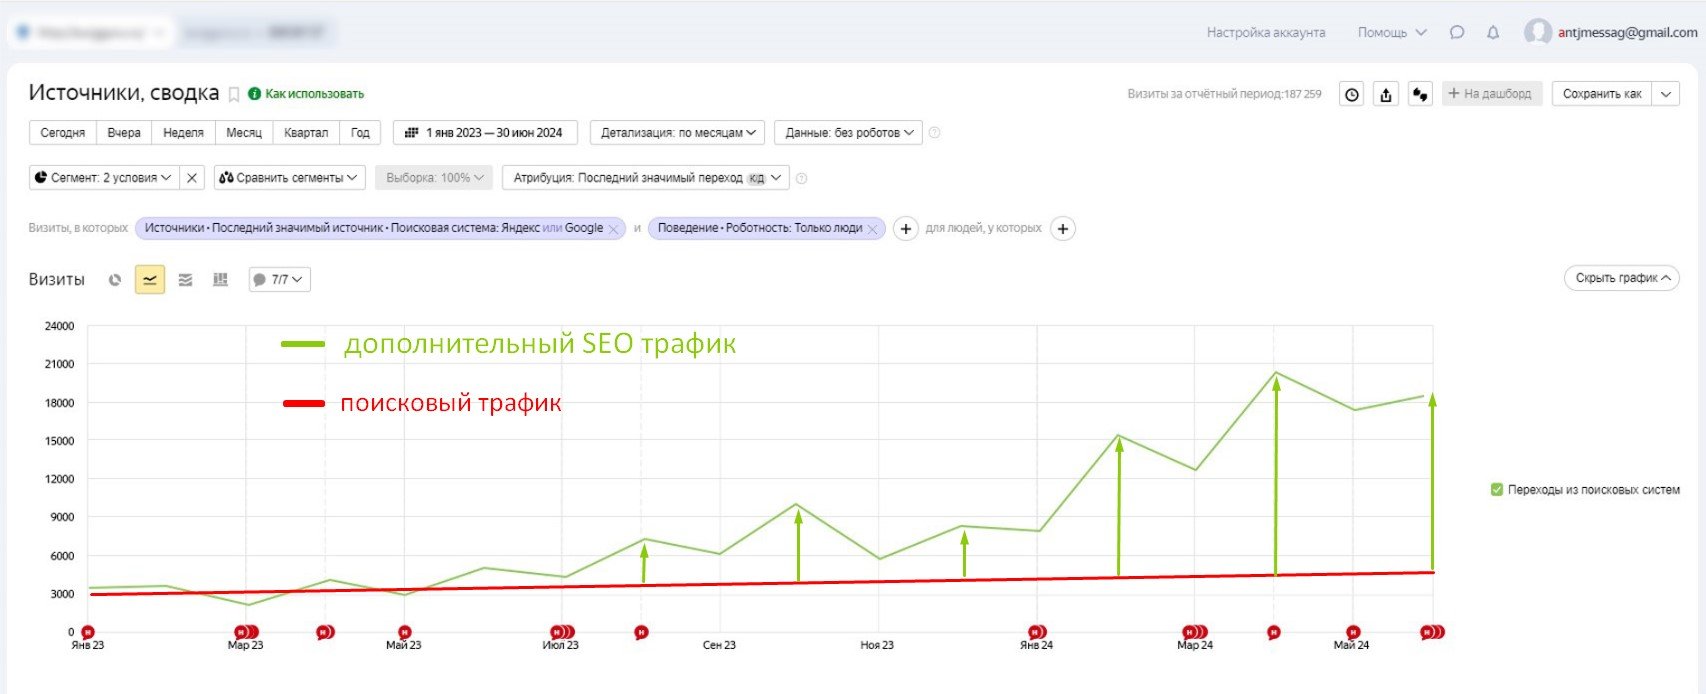Viewport: 1706px width, 694px height.
Task: Open the clock icon for scheduled reports
Action: pyautogui.click(x=1352, y=94)
